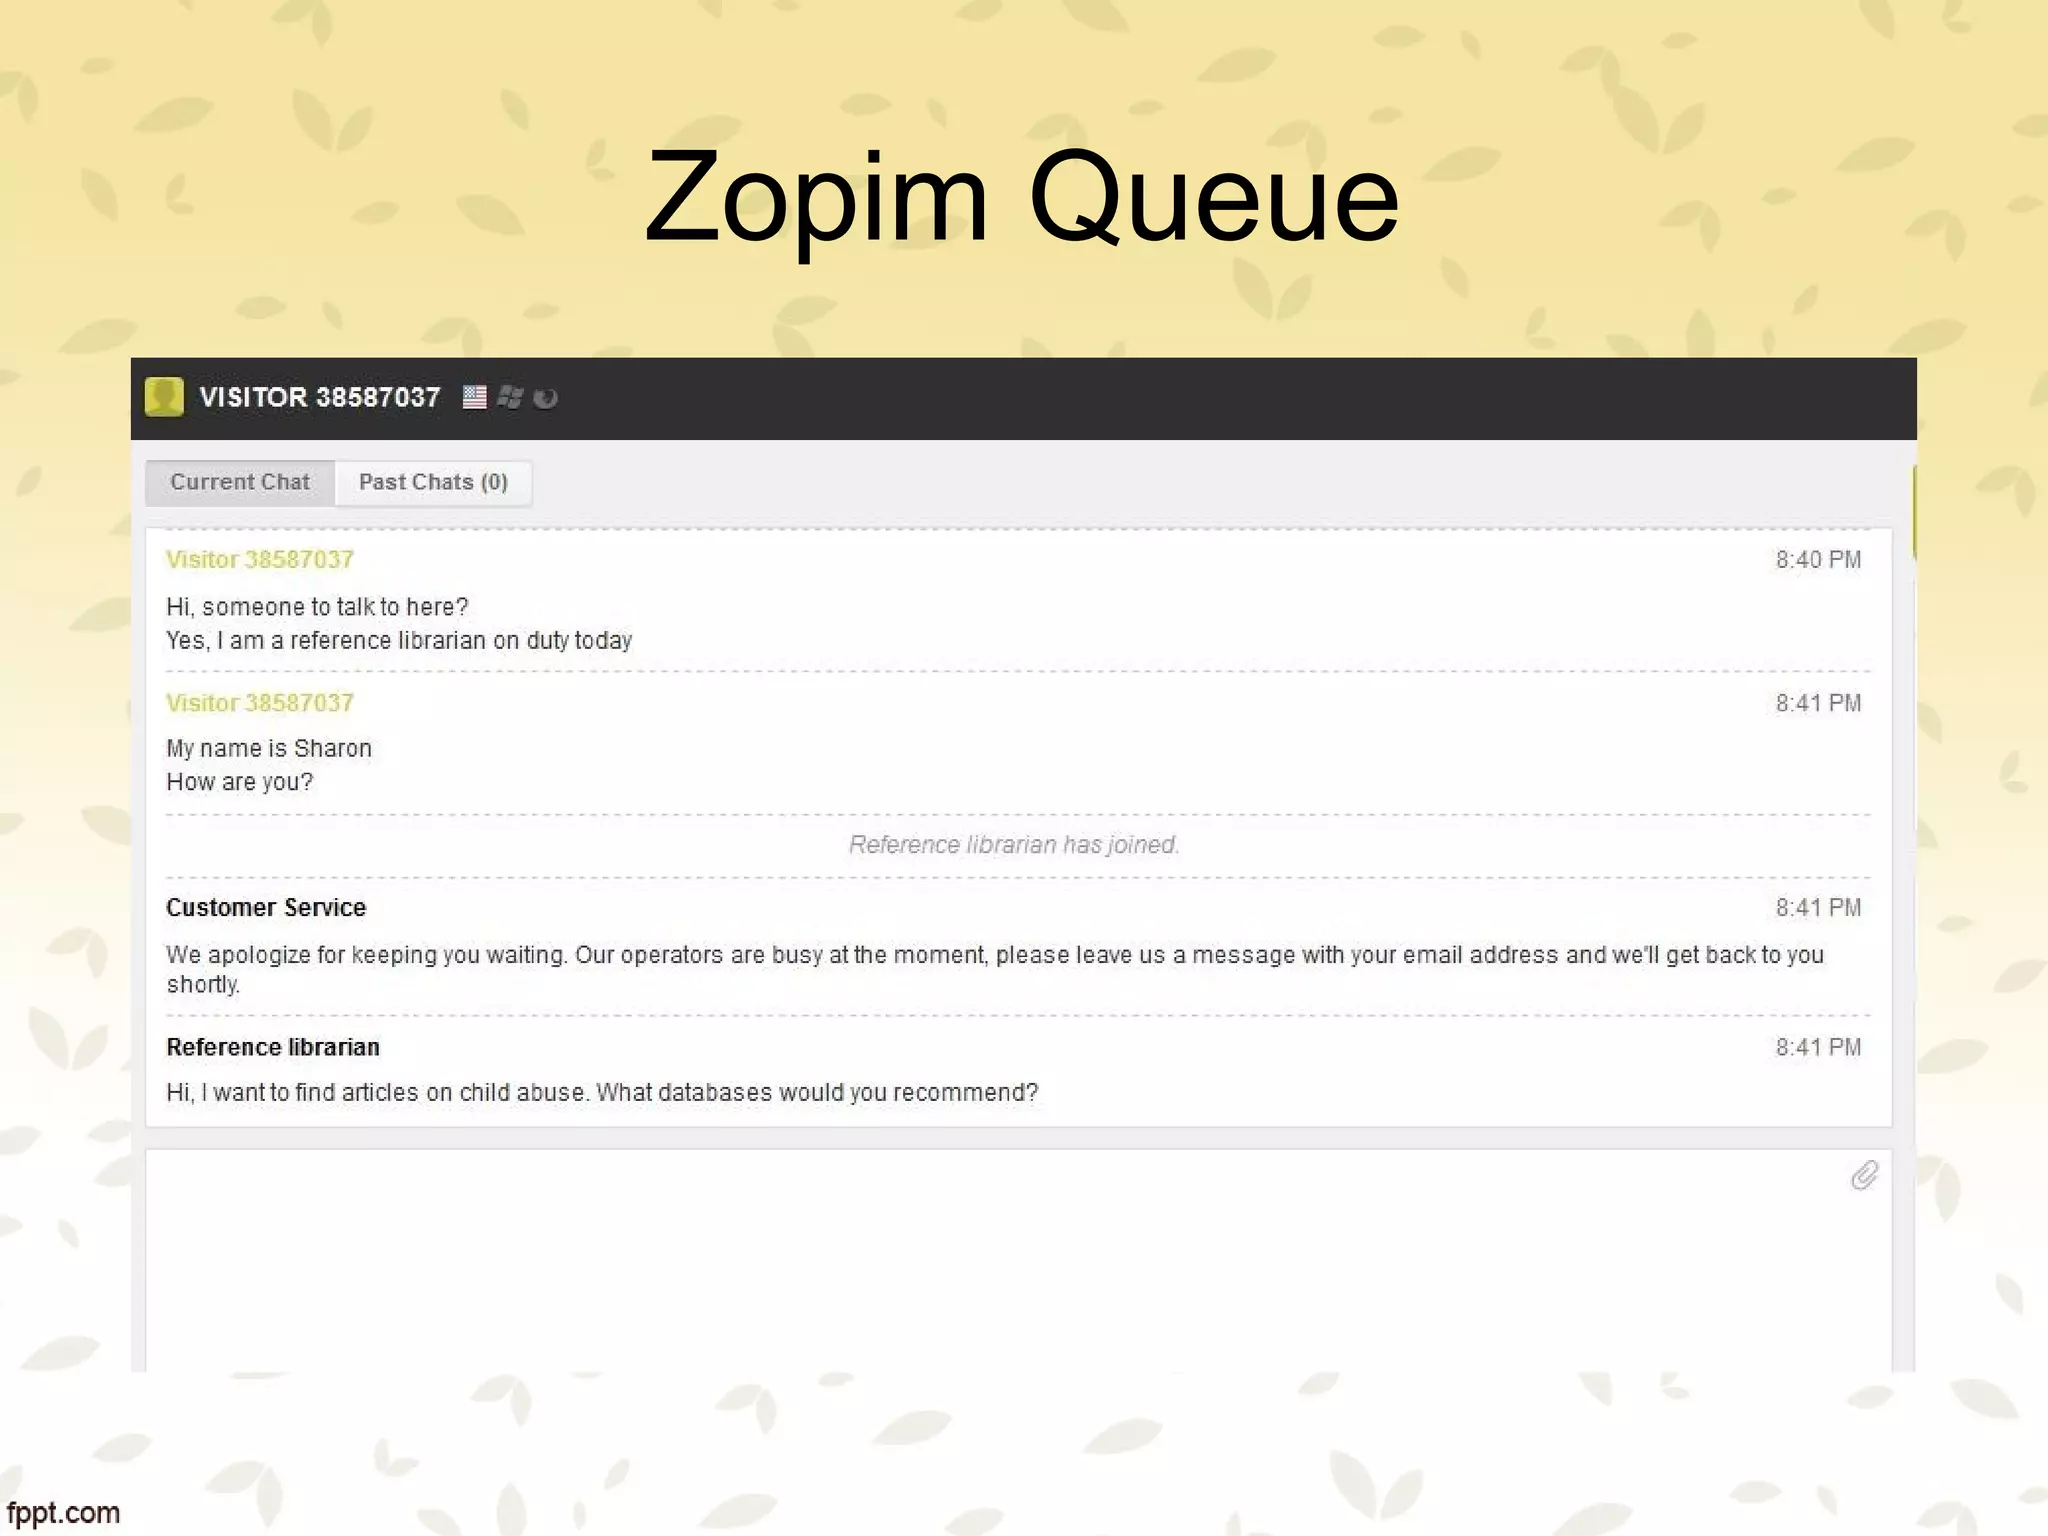This screenshot has height=1536, width=2048.
Task: Click the chat panel scrollbar thumb
Action: pos(1914,510)
